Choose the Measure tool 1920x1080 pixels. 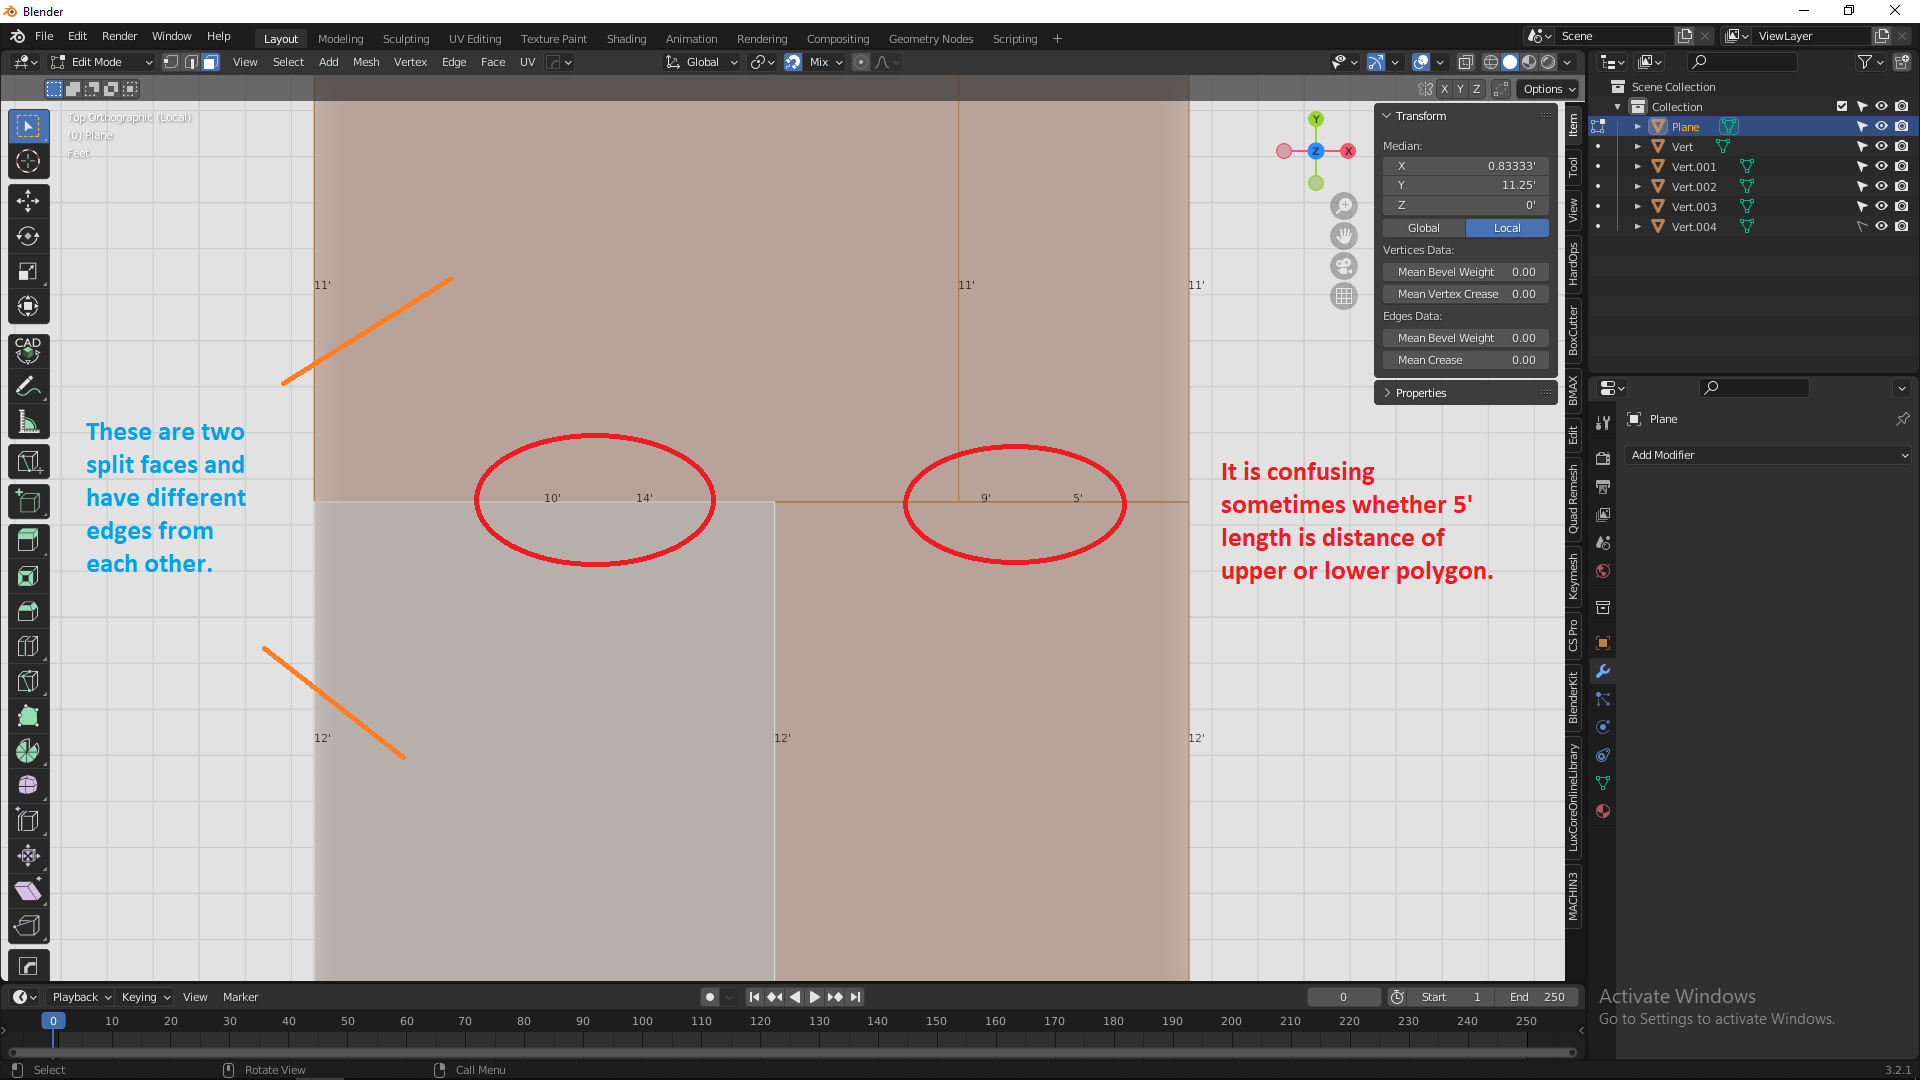tap(28, 422)
